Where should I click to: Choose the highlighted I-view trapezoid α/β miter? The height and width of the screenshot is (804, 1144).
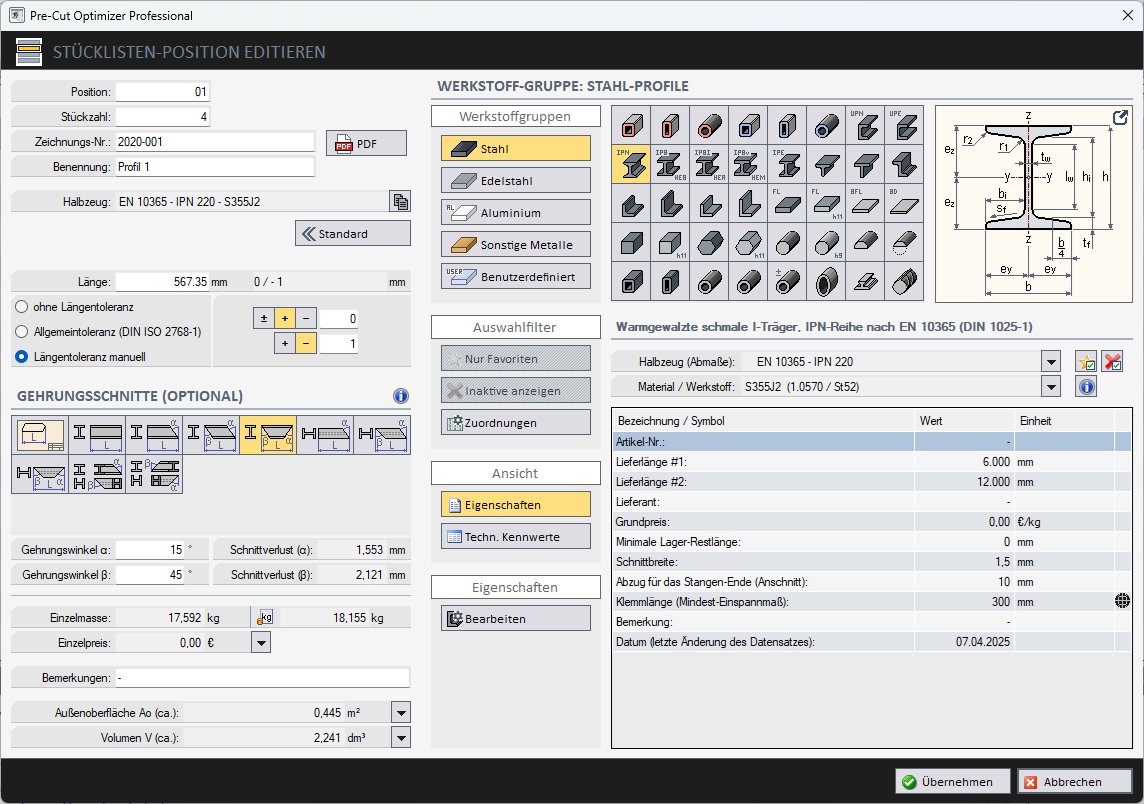(x=268, y=435)
